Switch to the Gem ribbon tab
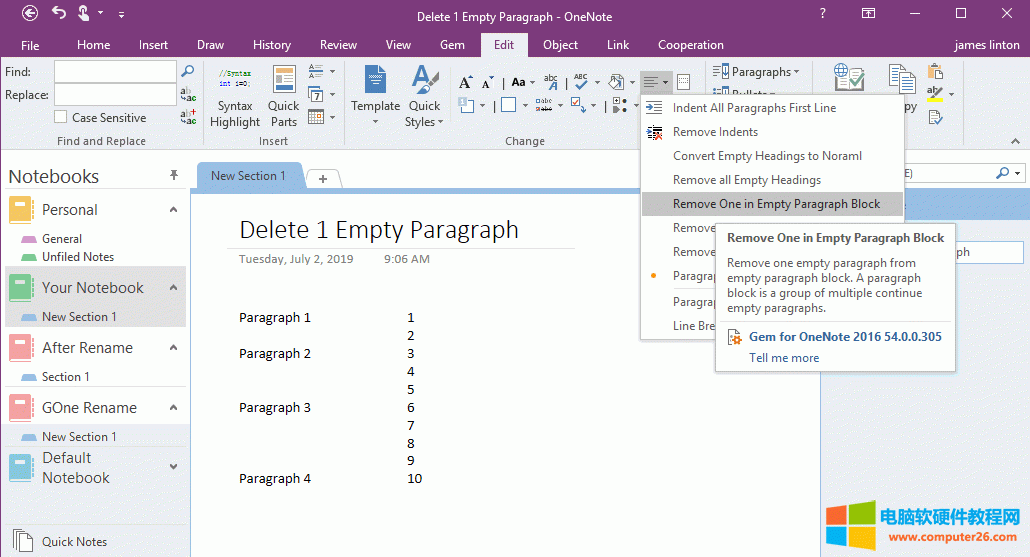The image size is (1030, 557). [x=452, y=45]
